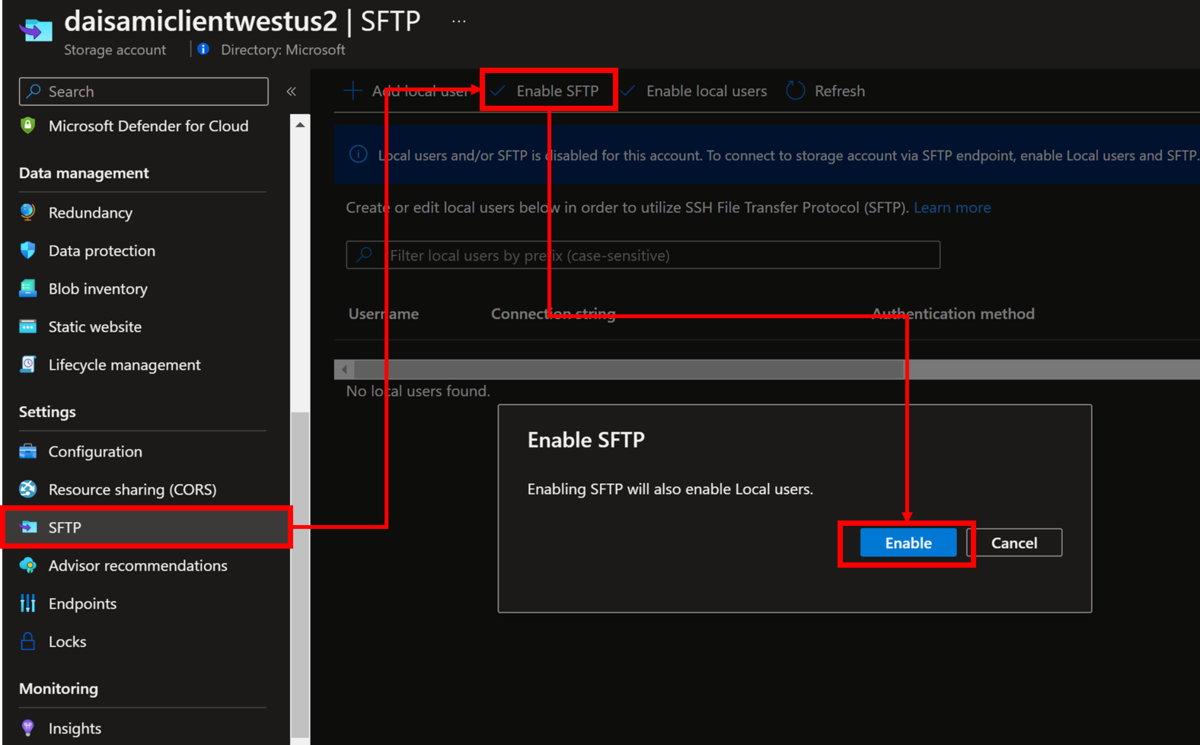Image resolution: width=1200 pixels, height=745 pixels.
Task: Open Resource sharing (CORS)
Action: click(x=132, y=489)
